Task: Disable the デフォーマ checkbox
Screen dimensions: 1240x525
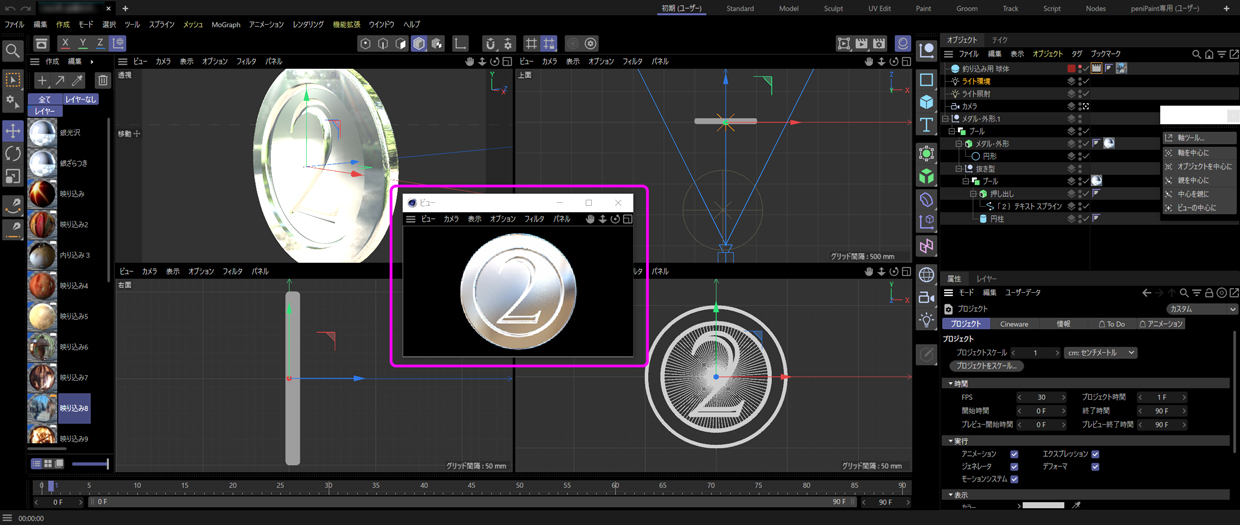Action: (x=1095, y=466)
